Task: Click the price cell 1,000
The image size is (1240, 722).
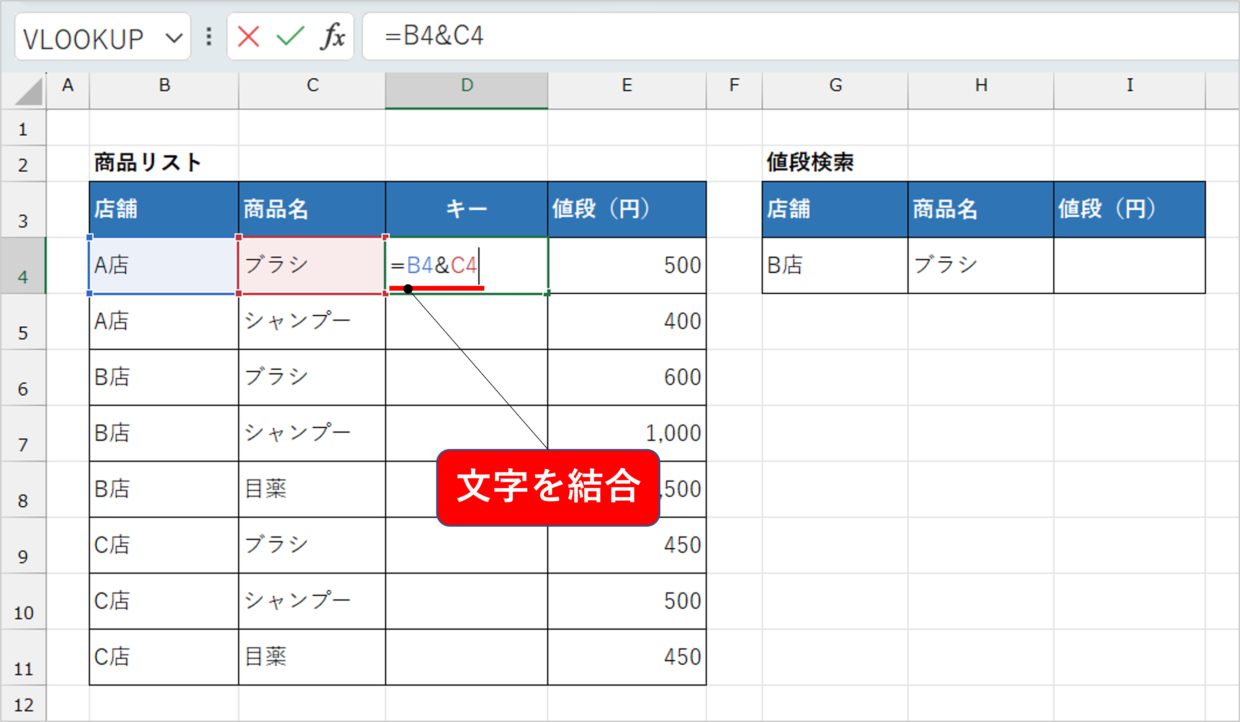Action: coord(627,433)
